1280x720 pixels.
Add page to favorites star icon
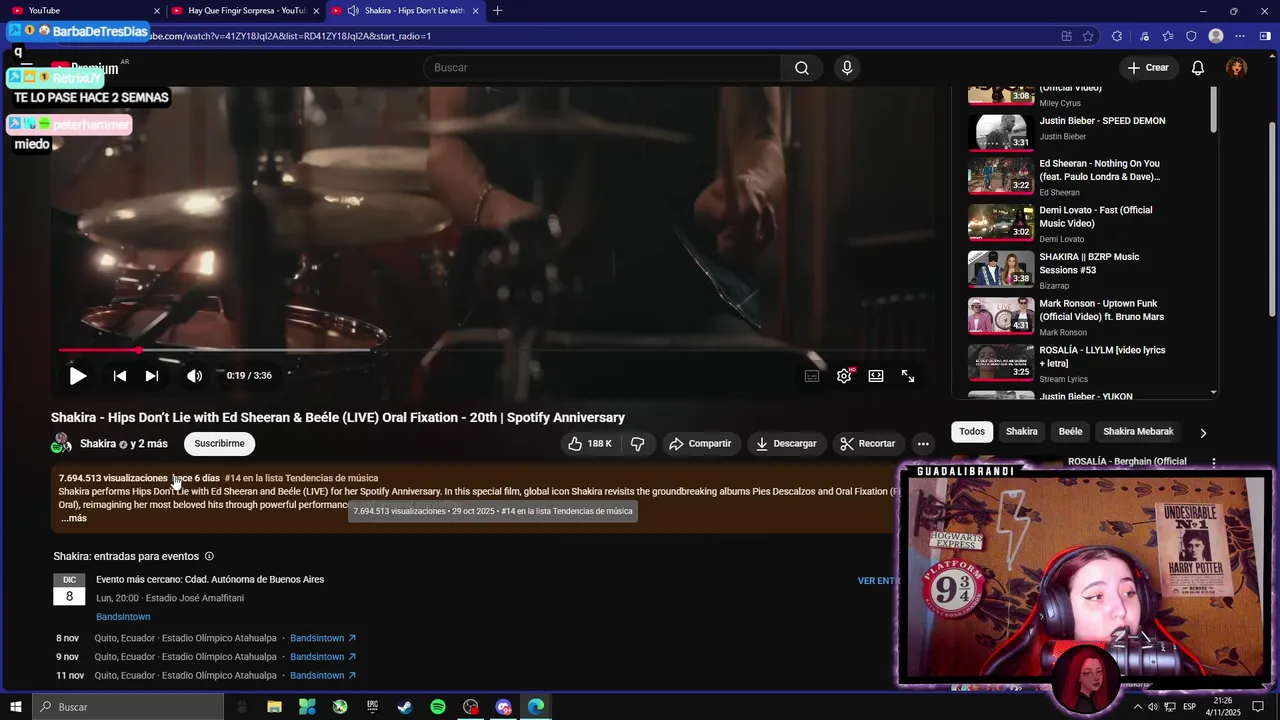pos(1088,36)
